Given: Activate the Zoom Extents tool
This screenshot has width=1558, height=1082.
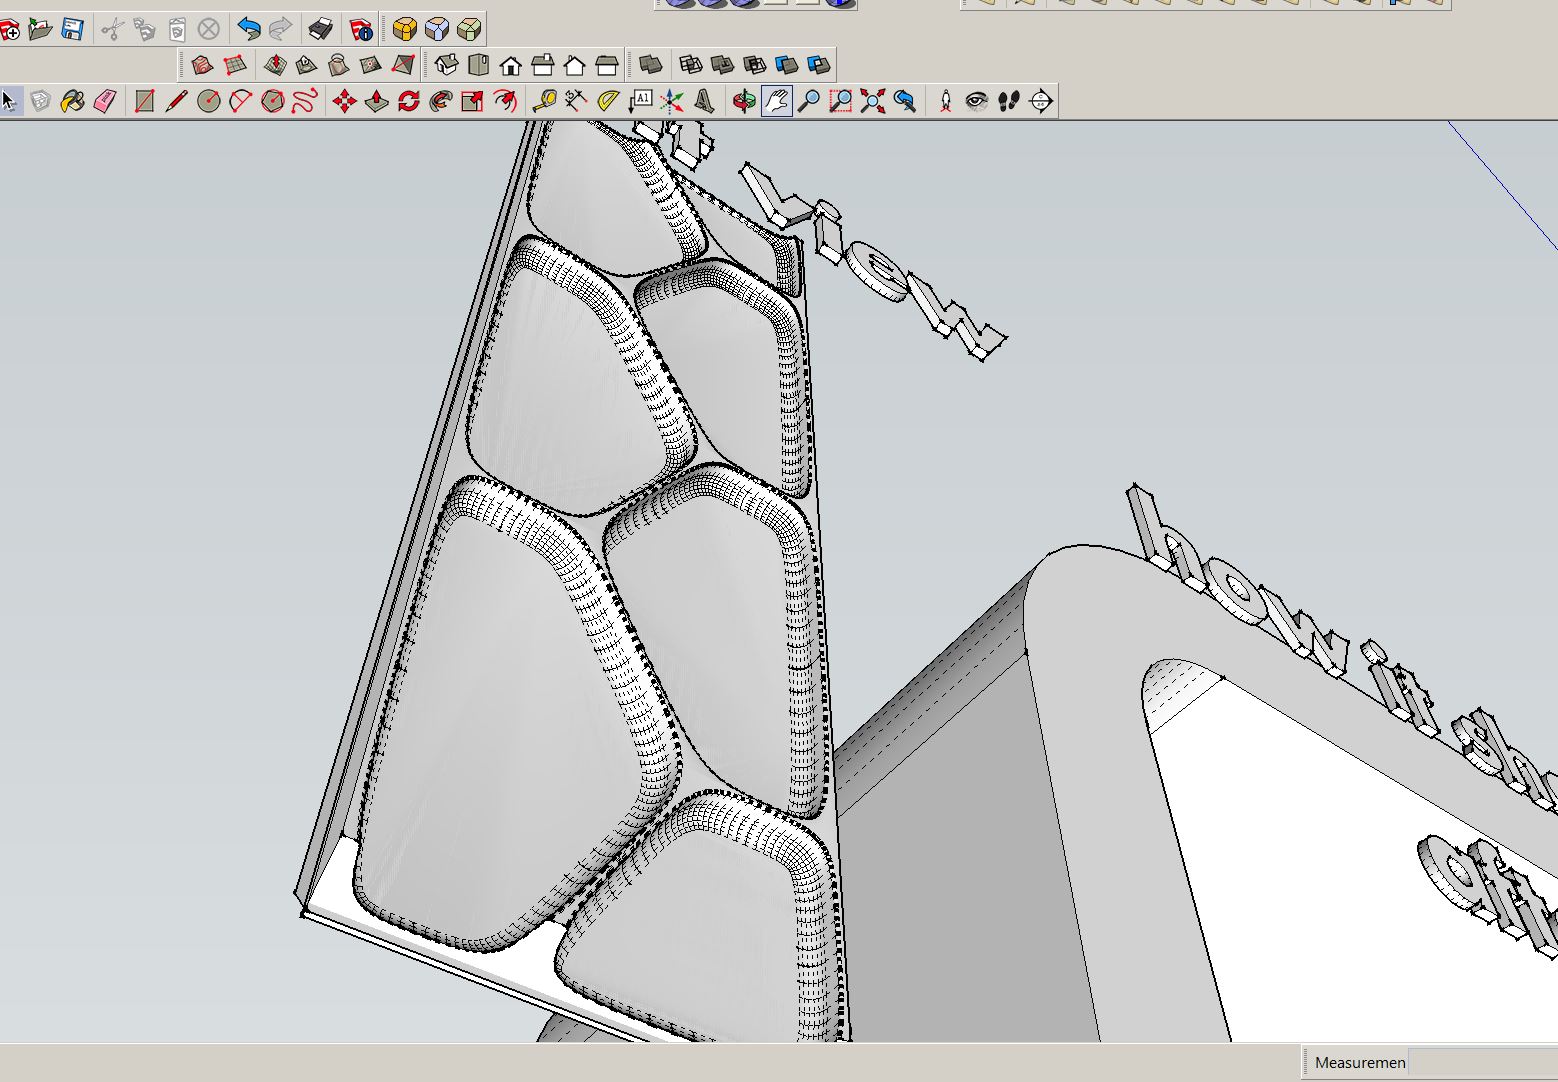Looking at the screenshot, I should coord(873,101).
